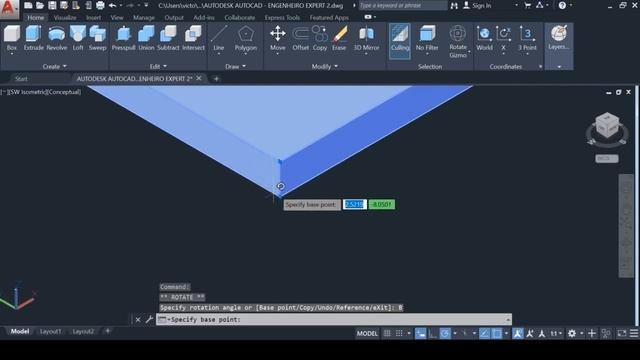Switch to the Visualize ribbon tab
This screenshot has width=640, height=360.
pos(65,18)
